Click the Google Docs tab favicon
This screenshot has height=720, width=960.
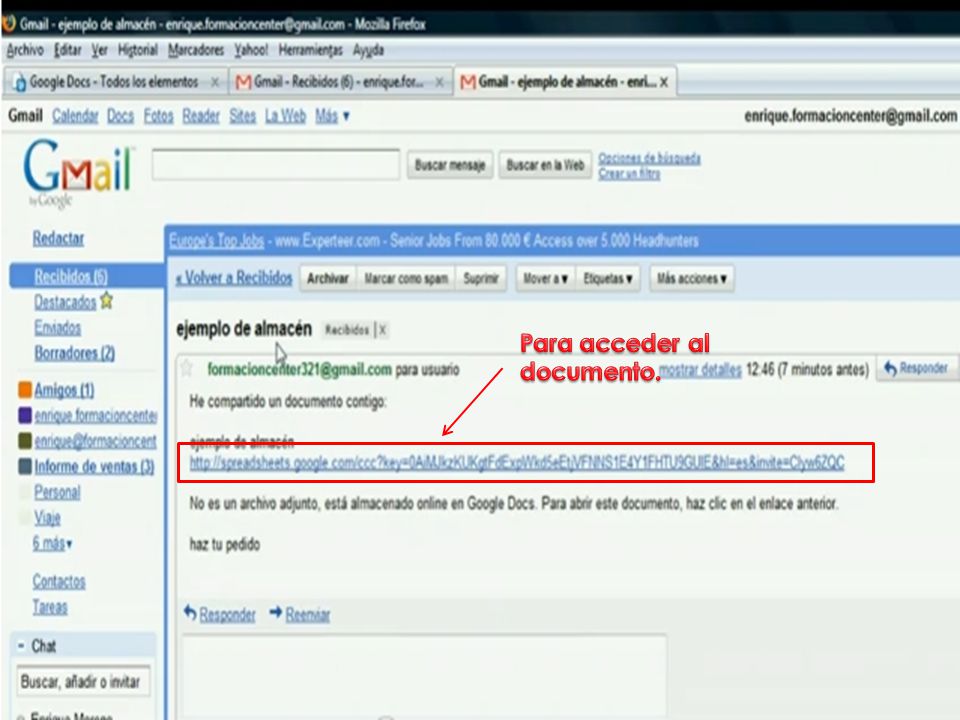20,82
